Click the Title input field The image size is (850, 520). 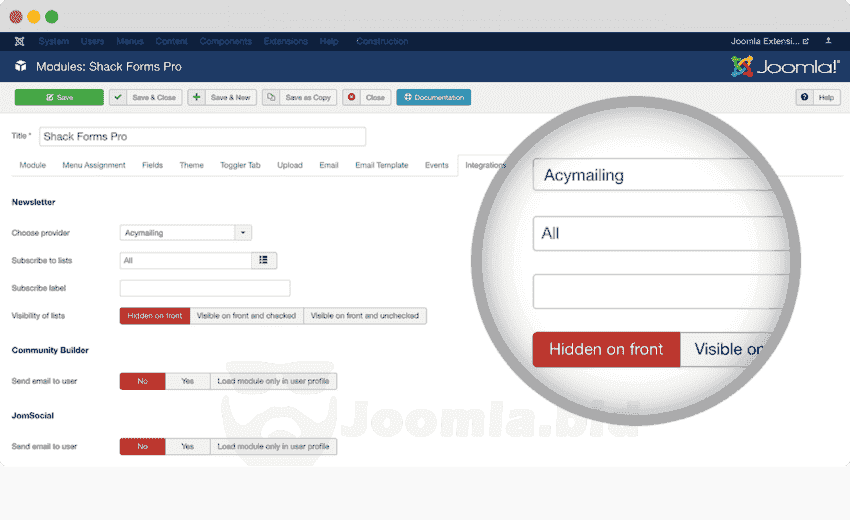(202, 136)
